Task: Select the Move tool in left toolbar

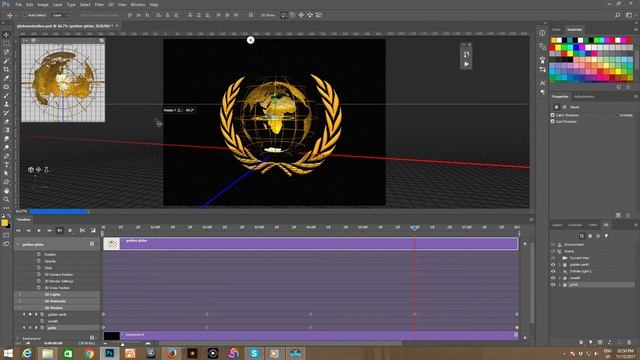Action: coord(6,35)
